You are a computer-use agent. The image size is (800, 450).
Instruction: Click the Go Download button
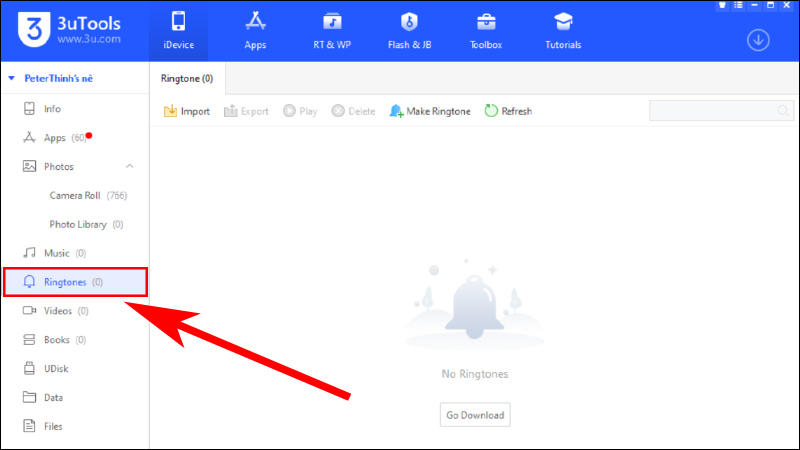(475, 415)
